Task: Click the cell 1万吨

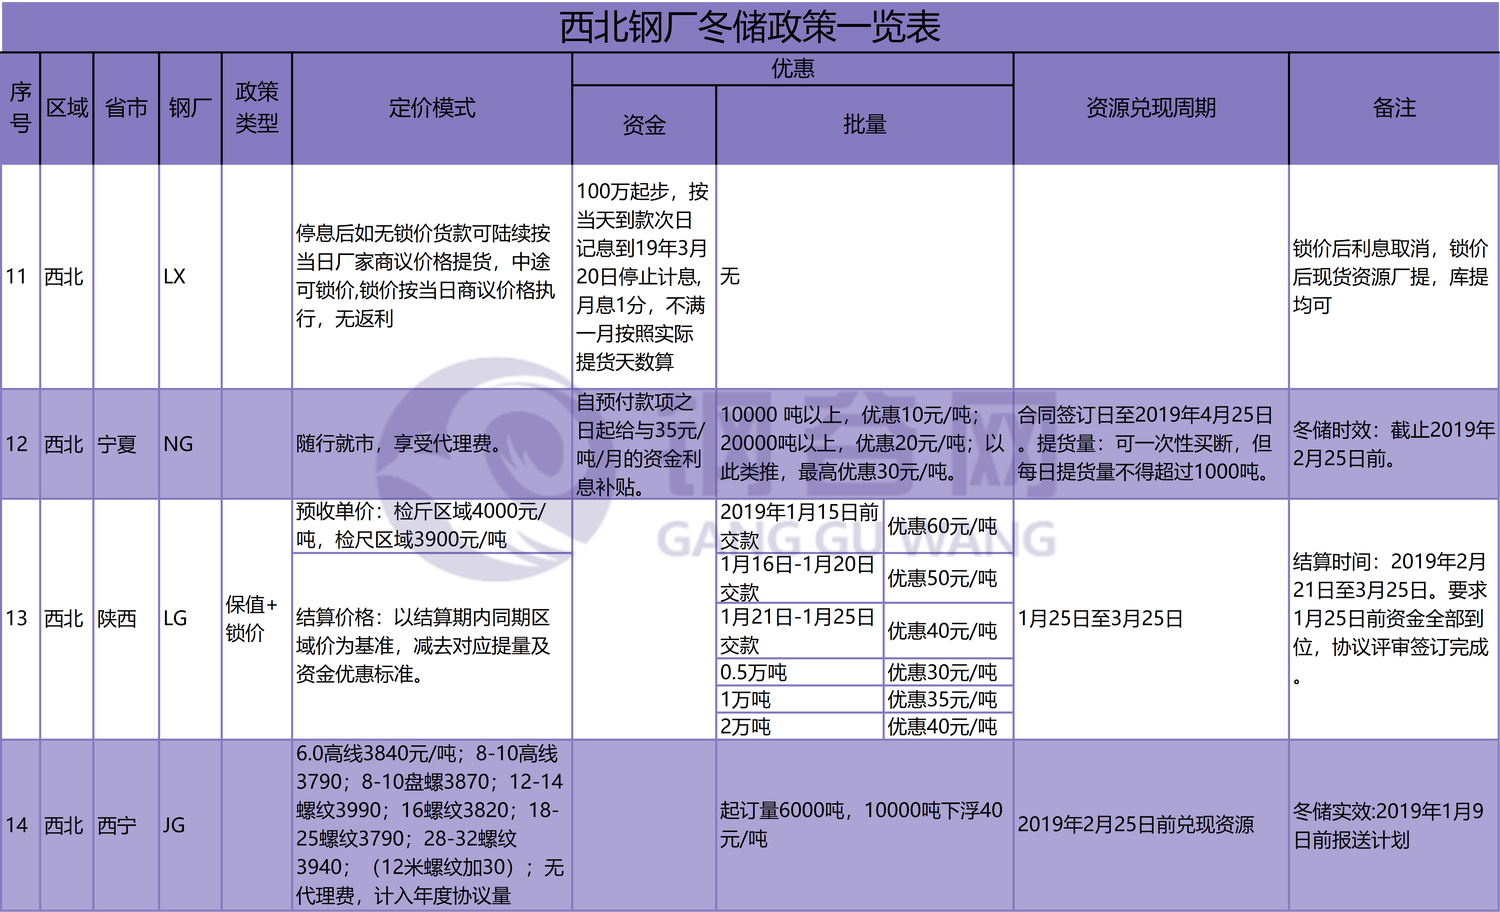Action: 800,699
